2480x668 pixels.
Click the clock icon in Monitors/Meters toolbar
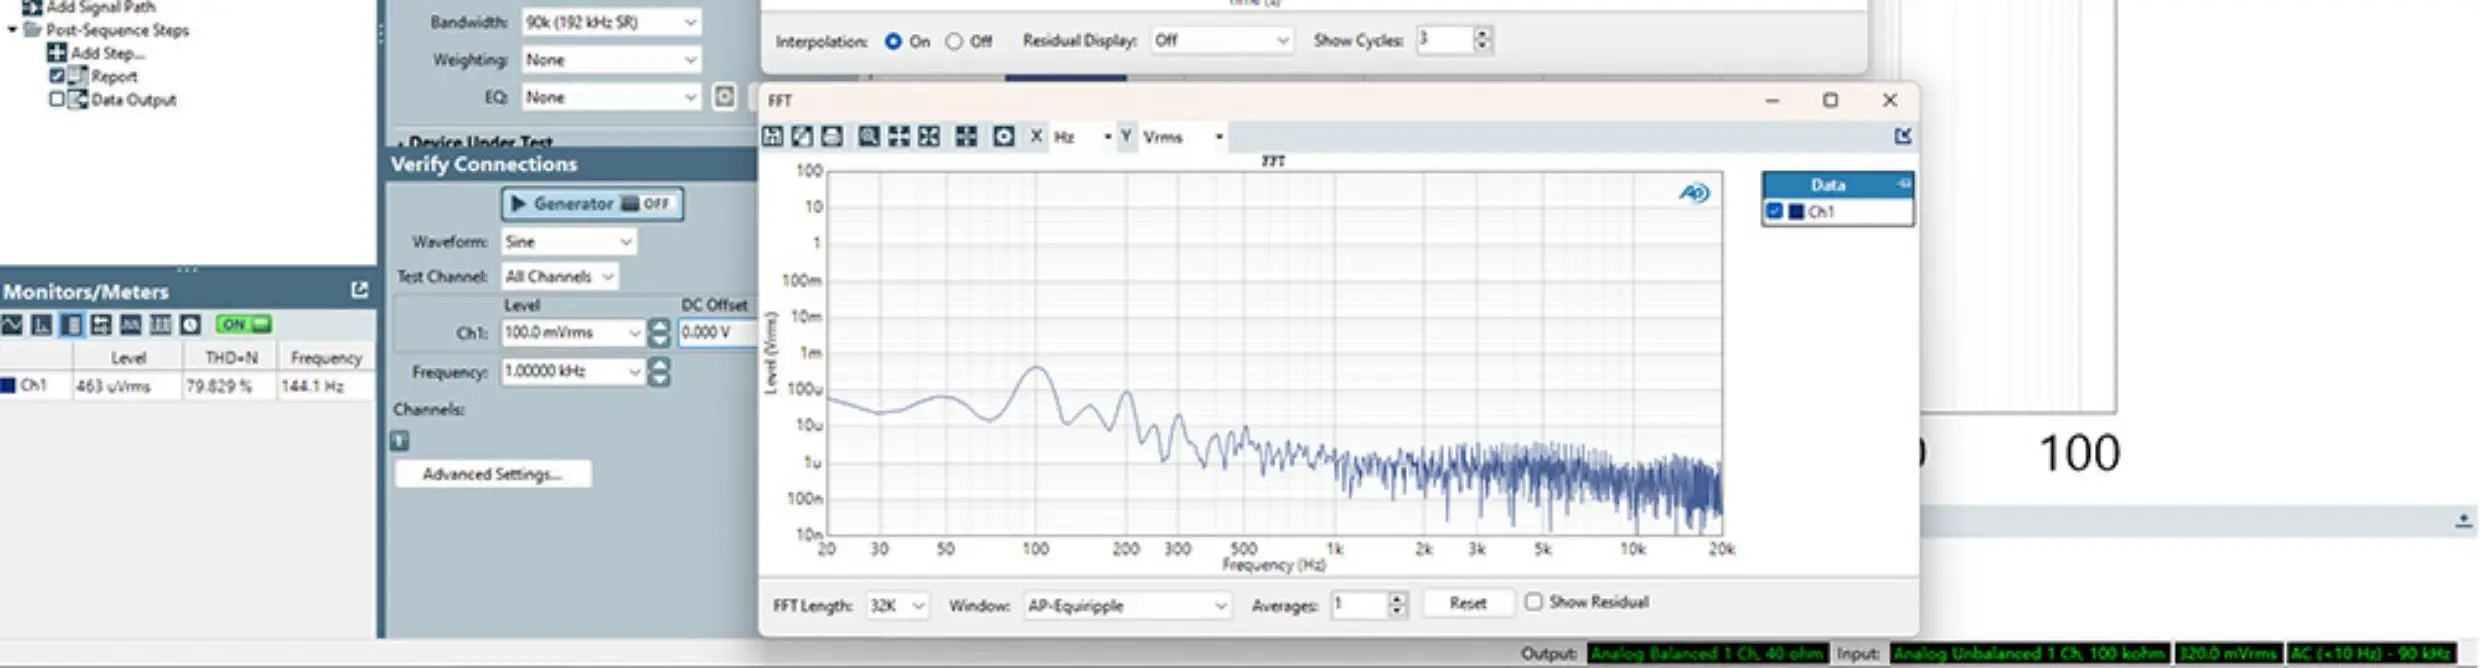(x=191, y=325)
